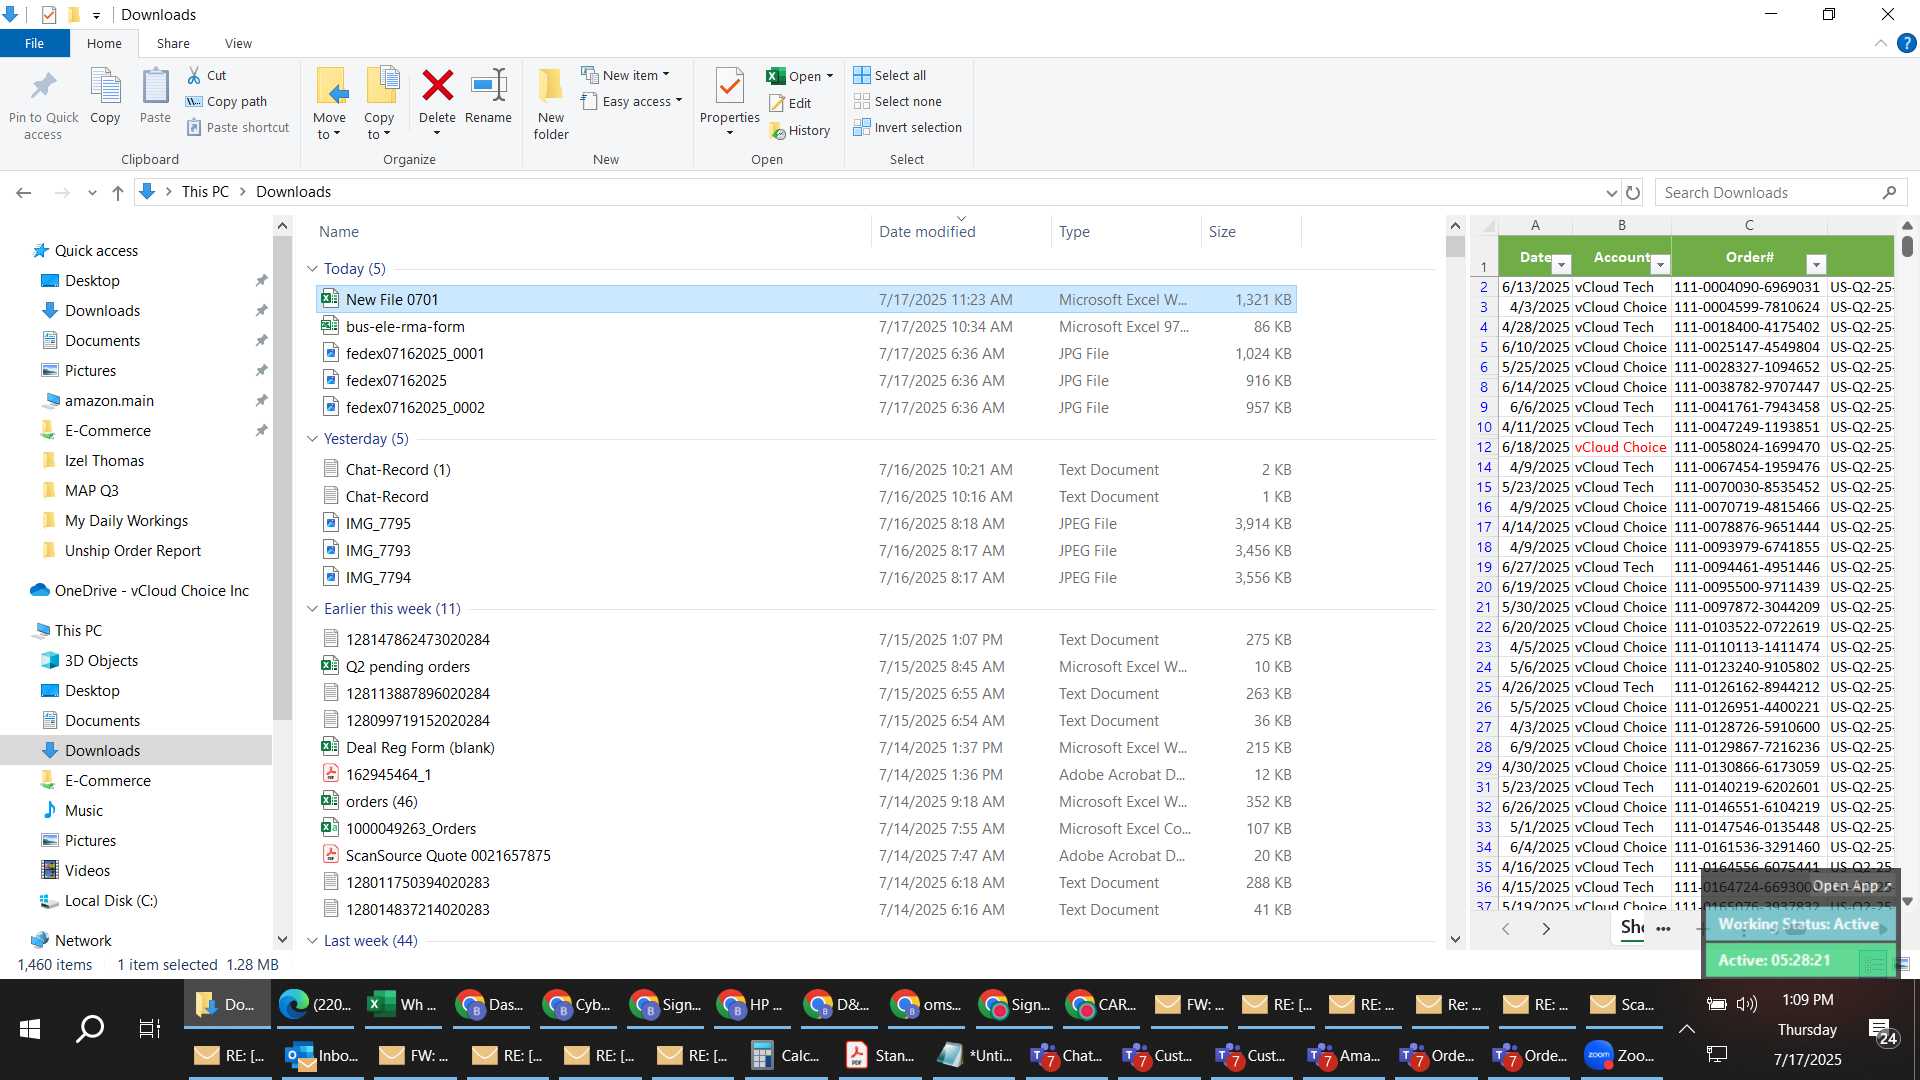The height and width of the screenshot is (1080, 1920).
Task: Switch to the View ribbon tab
Action: coord(238,43)
